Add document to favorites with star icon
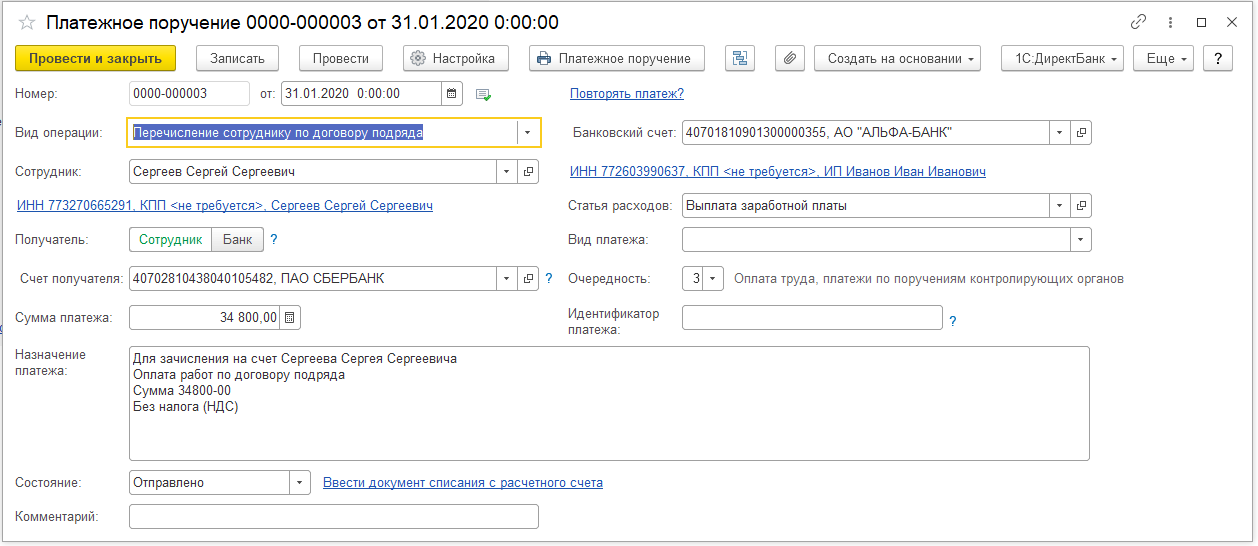Screen dimensions: 1258x546 coord(28,22)
